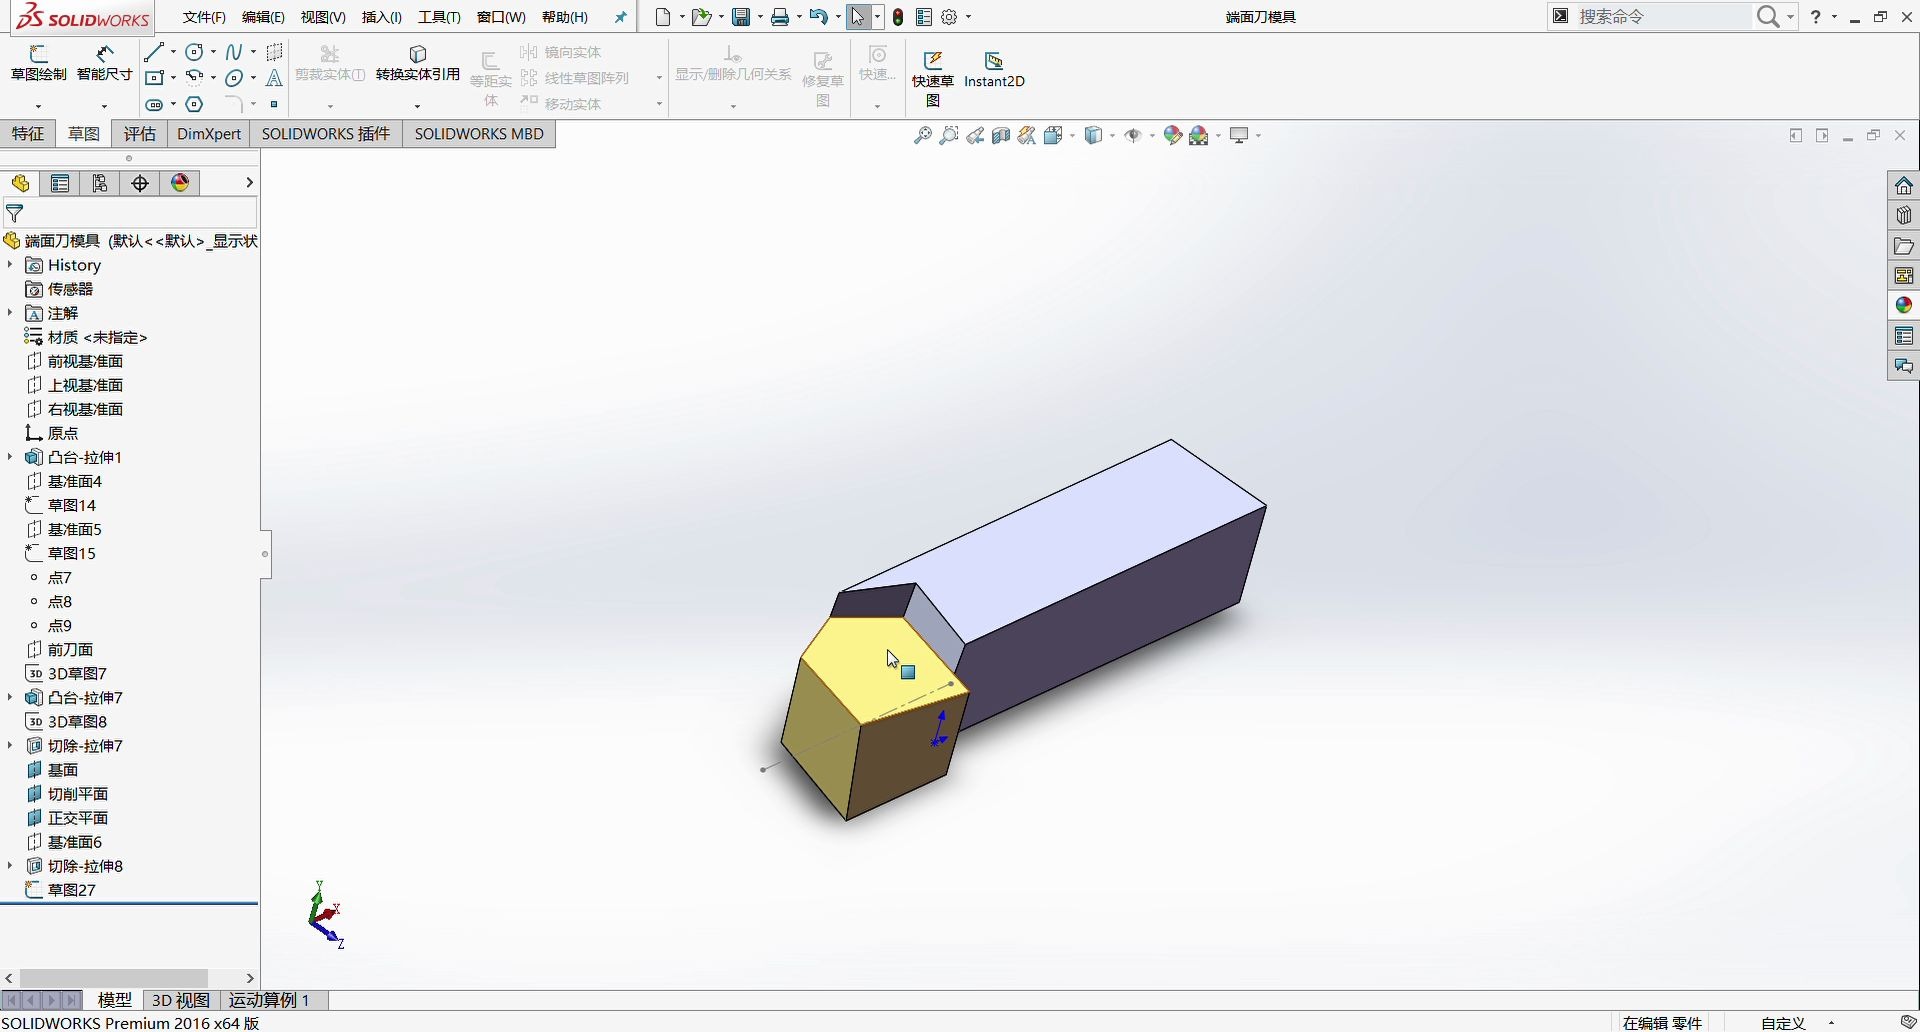Expand the manager pane tabs chevron
1920x1032 pixels.
coord(249,183)
